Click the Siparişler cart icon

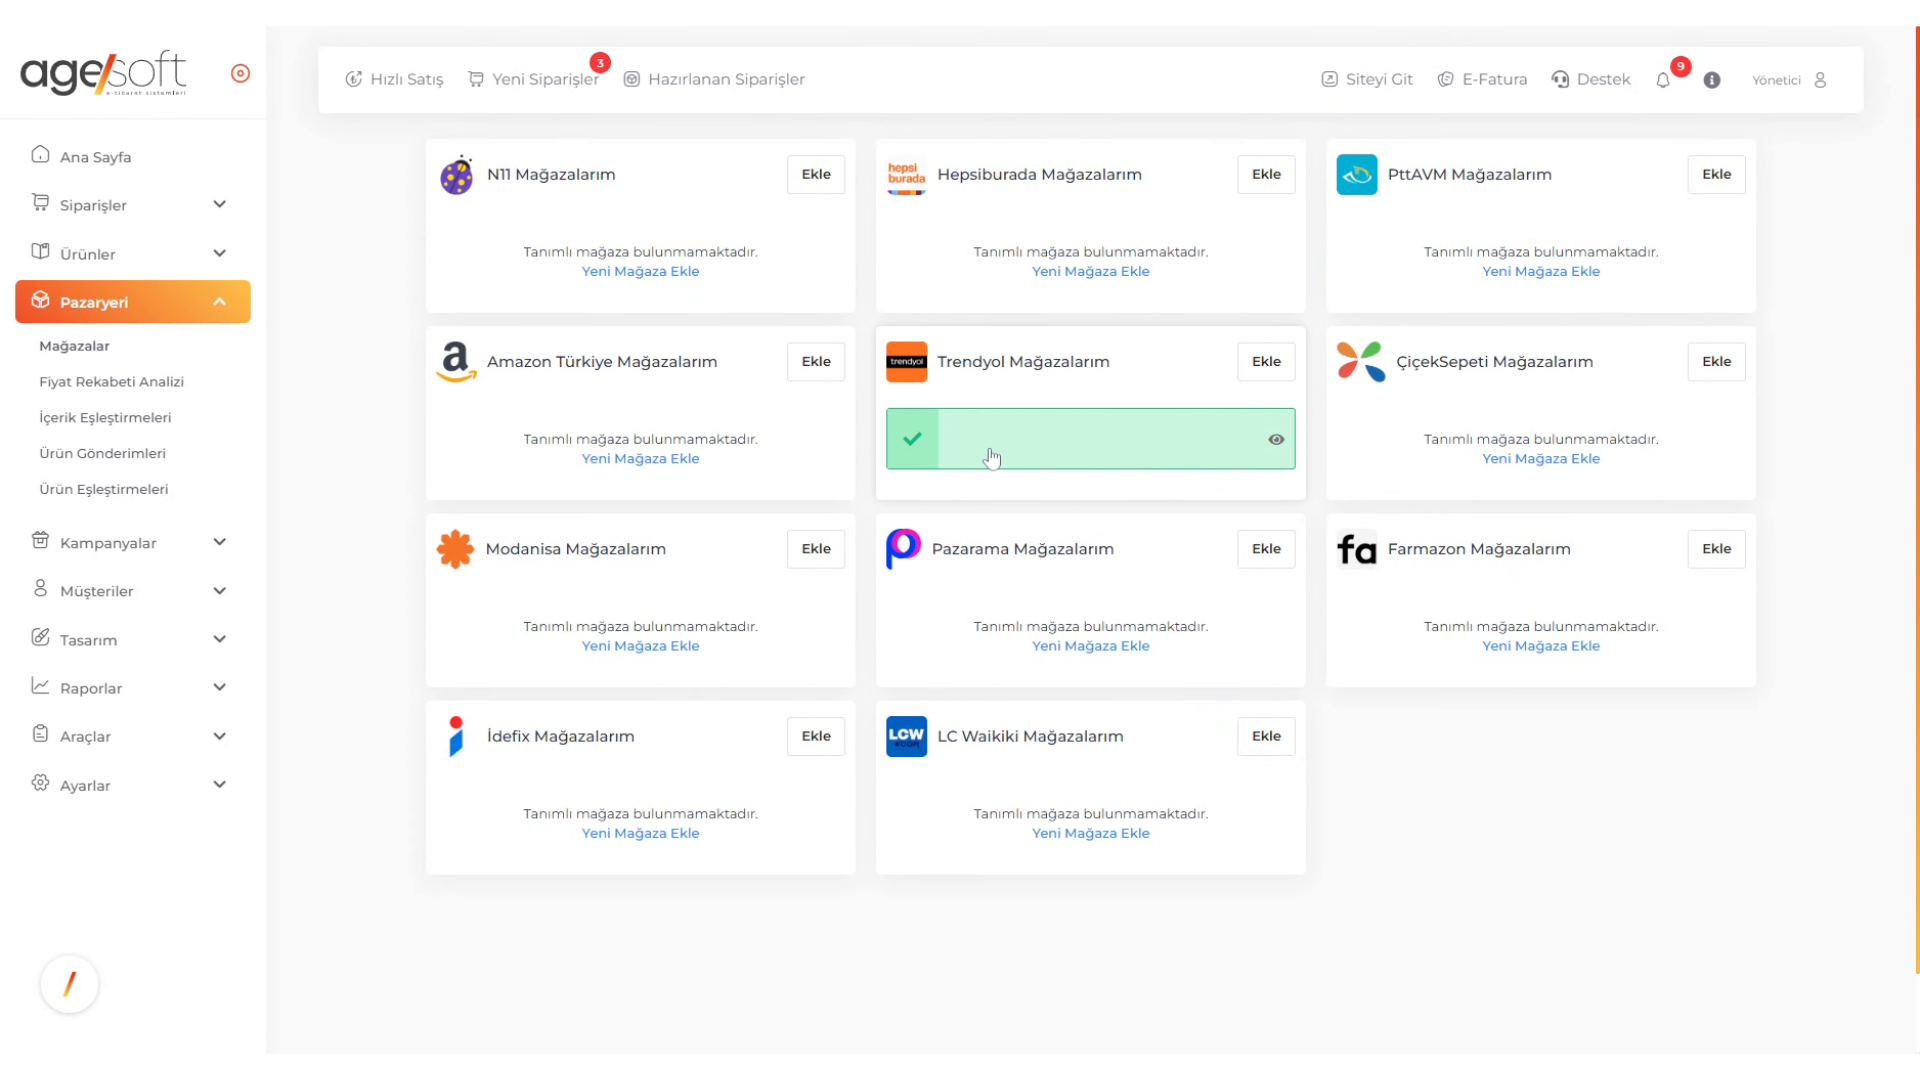click(x=40, y=203)
